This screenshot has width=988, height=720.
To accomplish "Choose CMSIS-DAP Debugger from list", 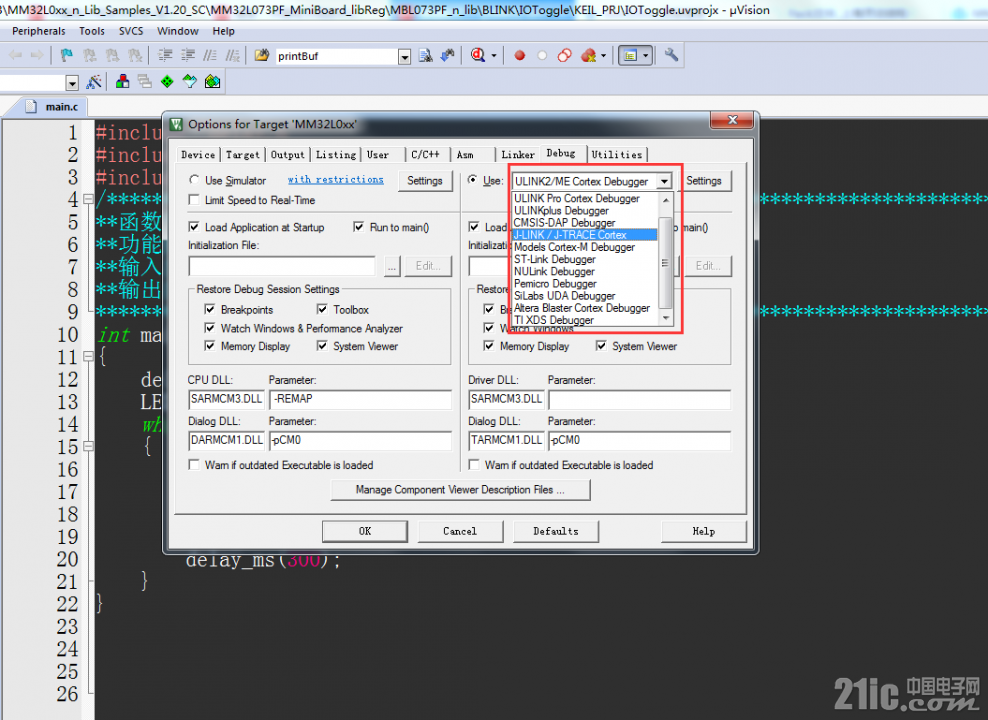I will pyautogui.click(x=585, y=223).
